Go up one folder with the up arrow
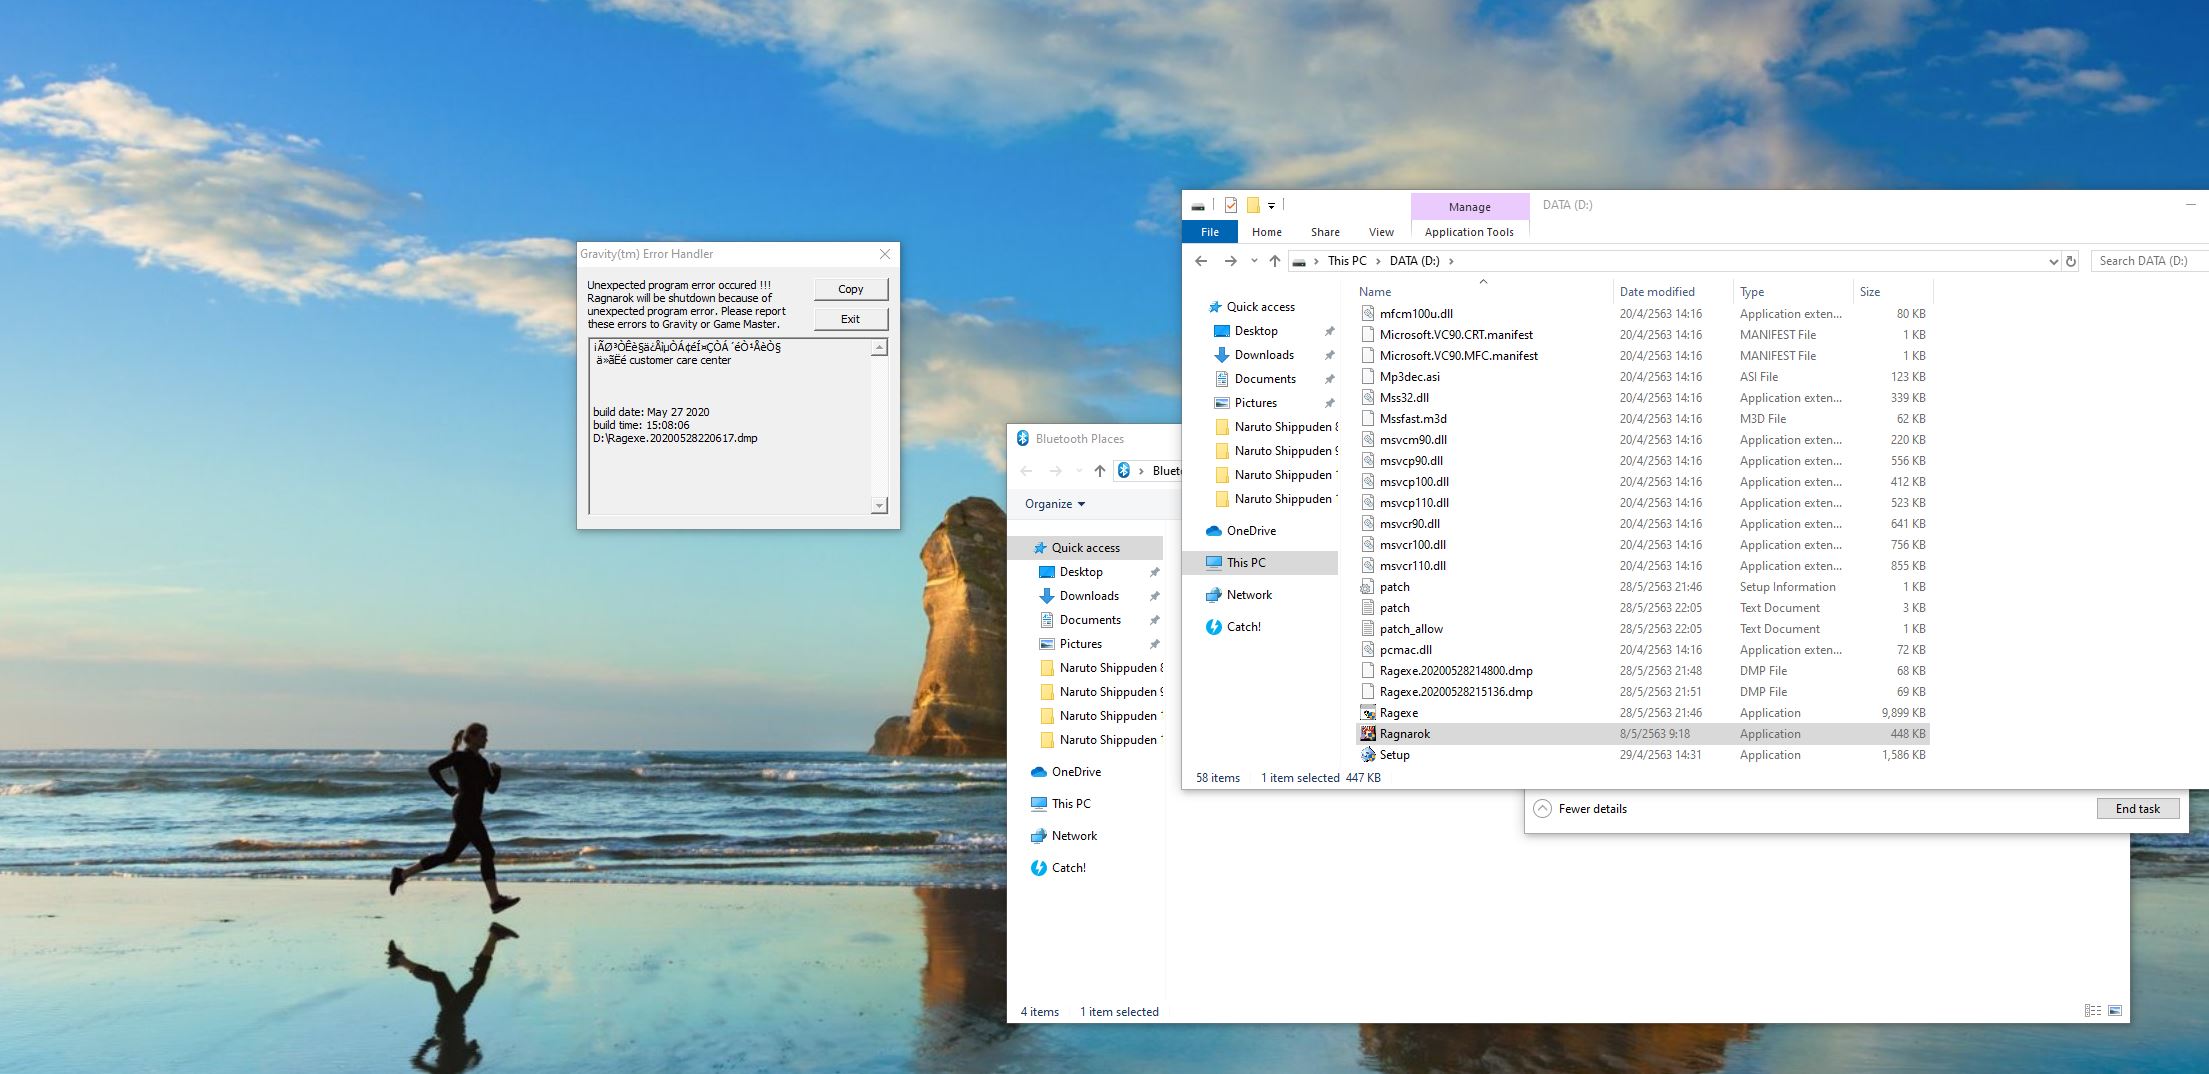The height and width of the screenshot is (1074, 2209). click(x=1274, y=261)
